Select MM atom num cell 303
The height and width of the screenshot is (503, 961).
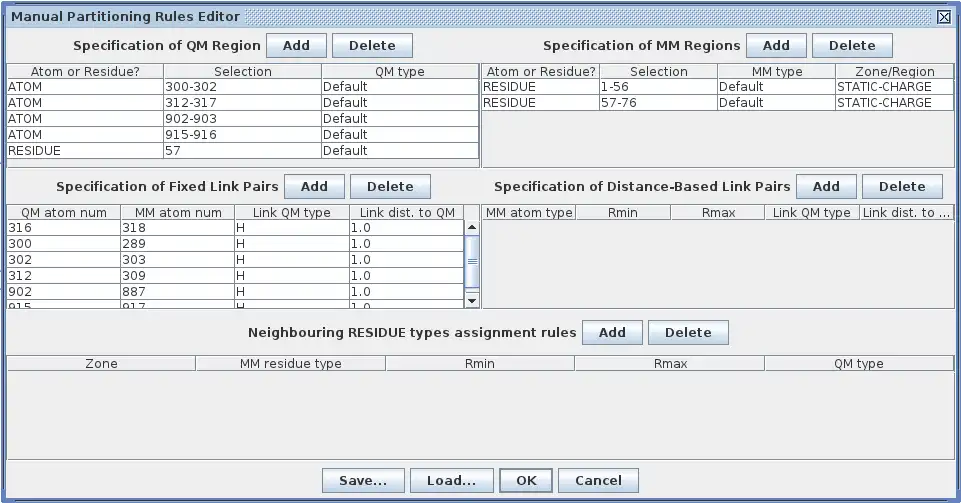(178, 259)
